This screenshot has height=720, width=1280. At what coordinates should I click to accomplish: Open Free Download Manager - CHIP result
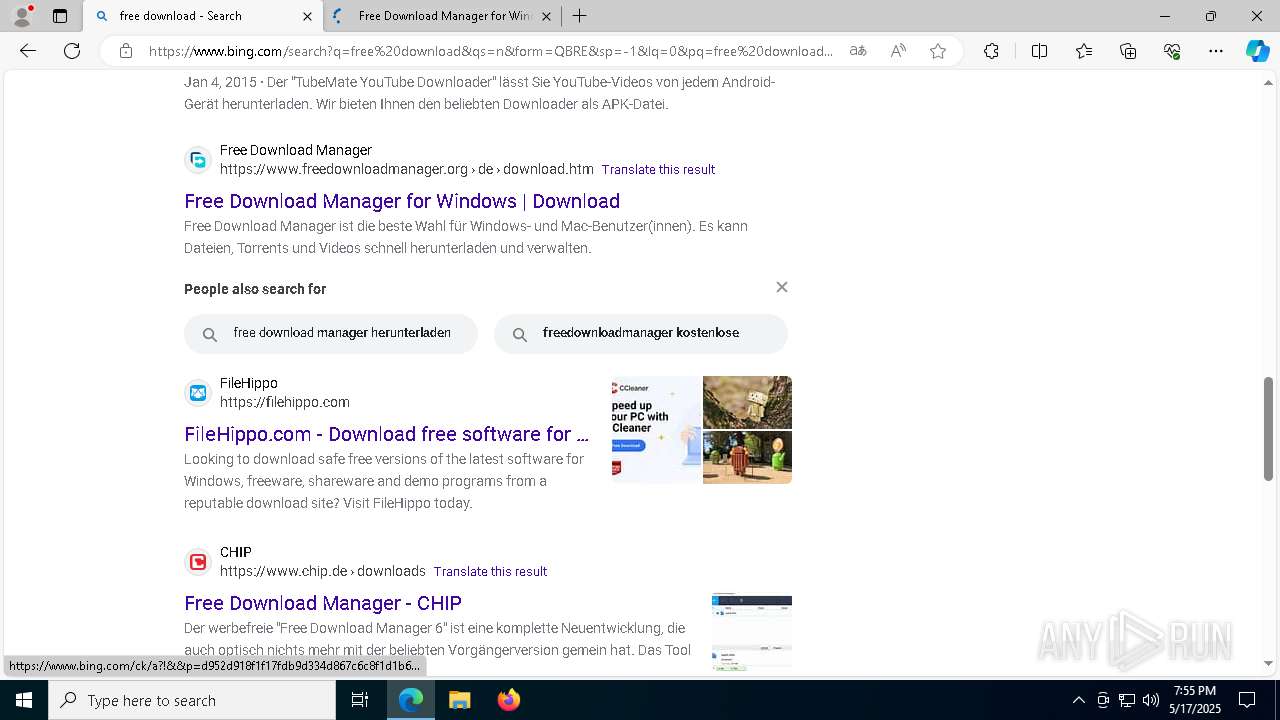coord(323,603)
